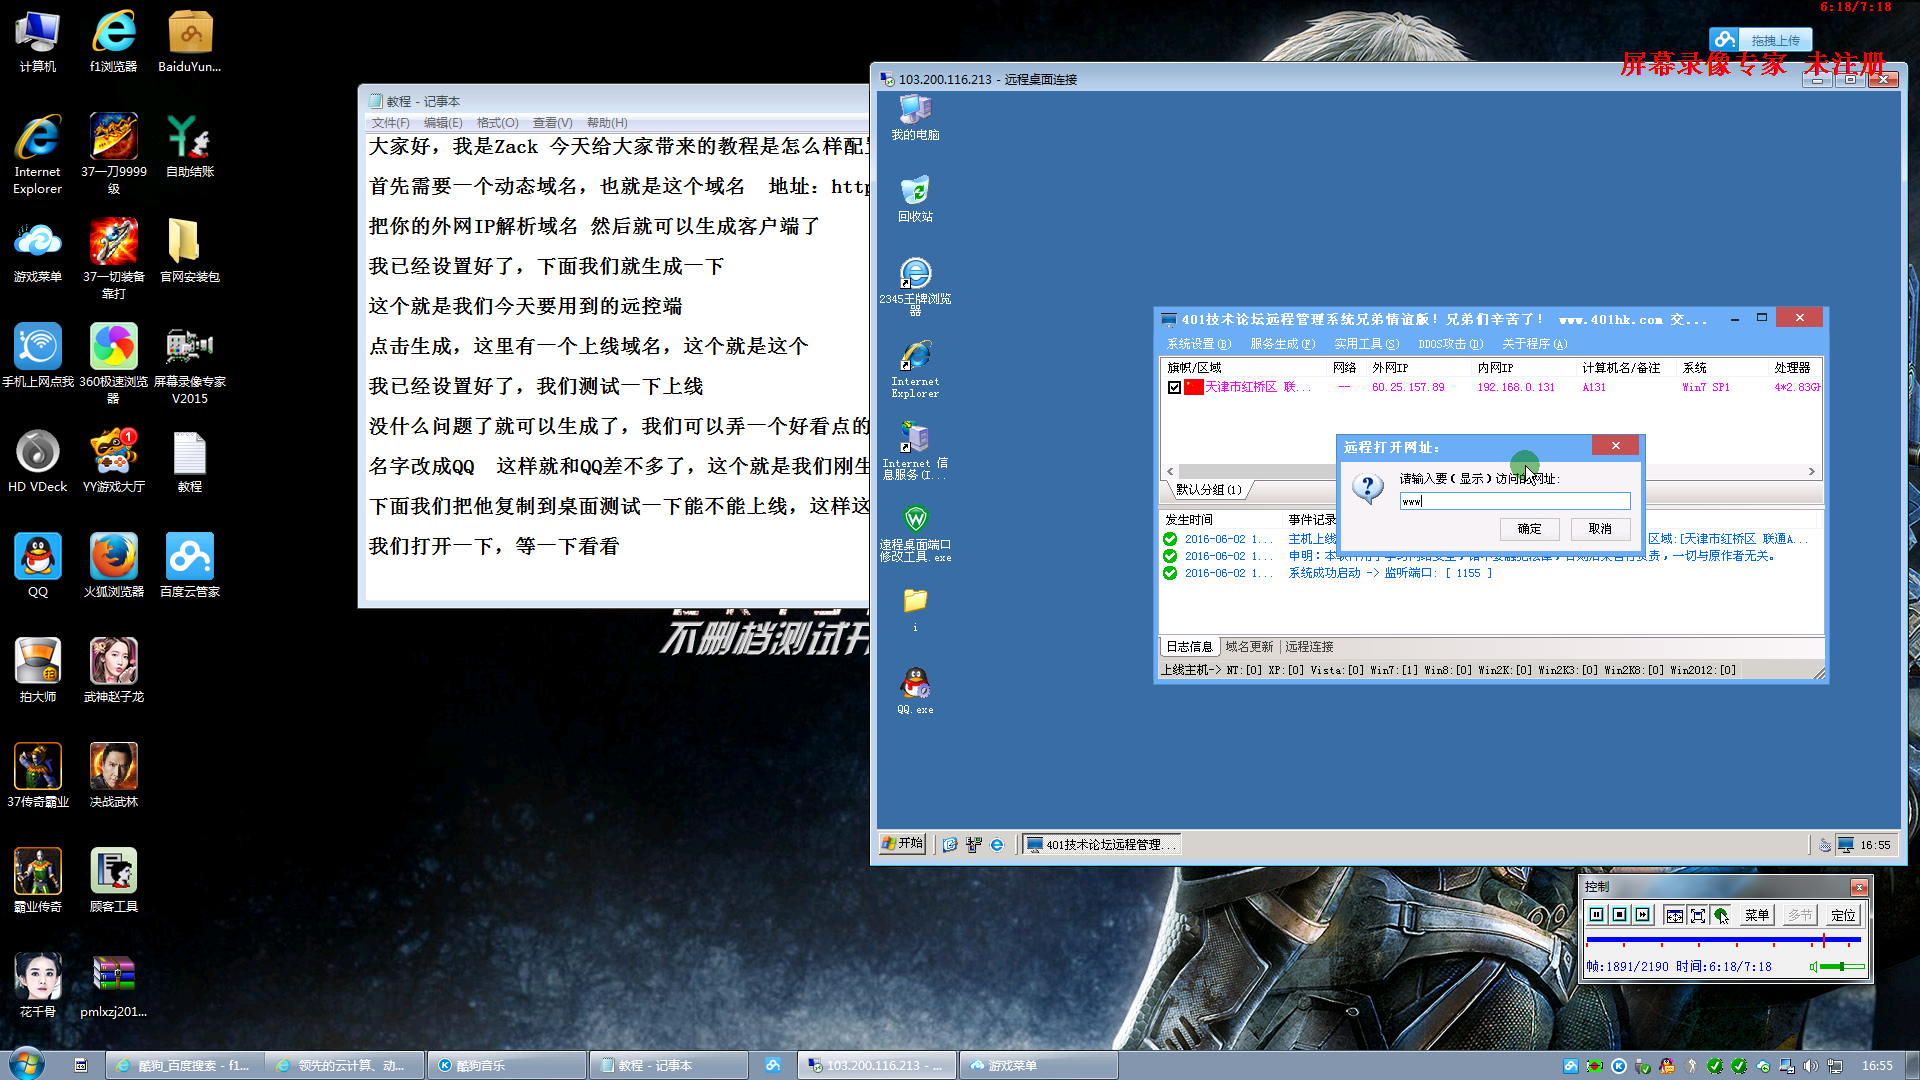The height and width of the screenshot is (1080, 1920).
Task: Pause playback in the control panel
Action: click(x=1596, y=915)
